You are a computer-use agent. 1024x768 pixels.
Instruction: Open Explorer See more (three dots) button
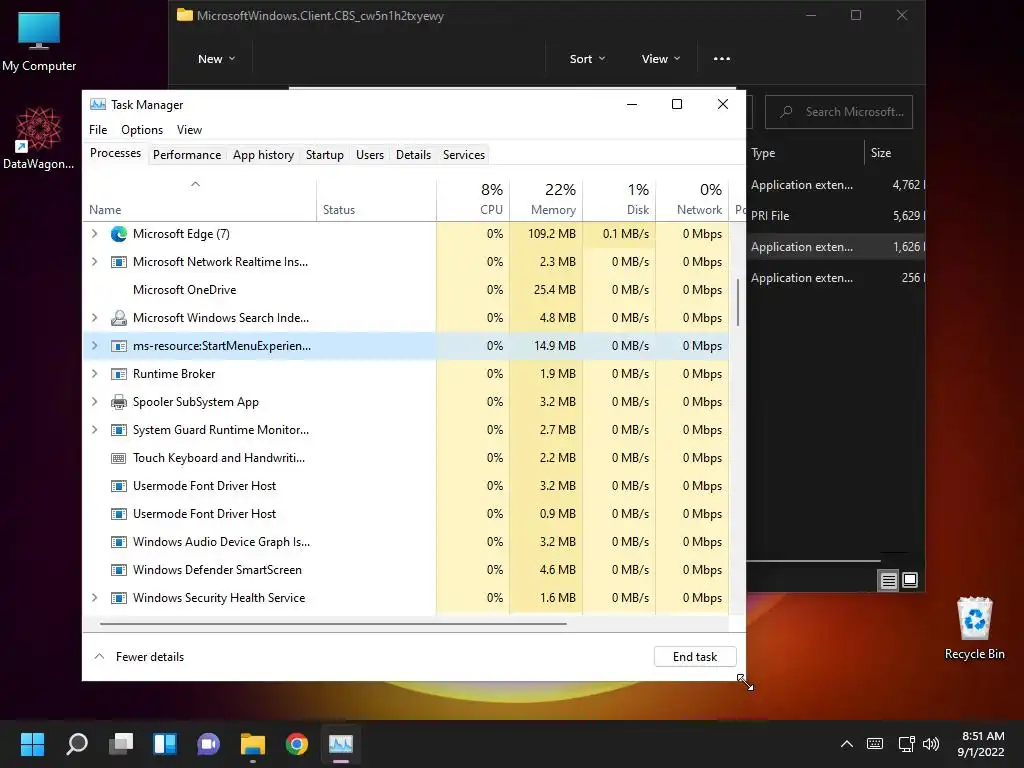pos(722,59)
